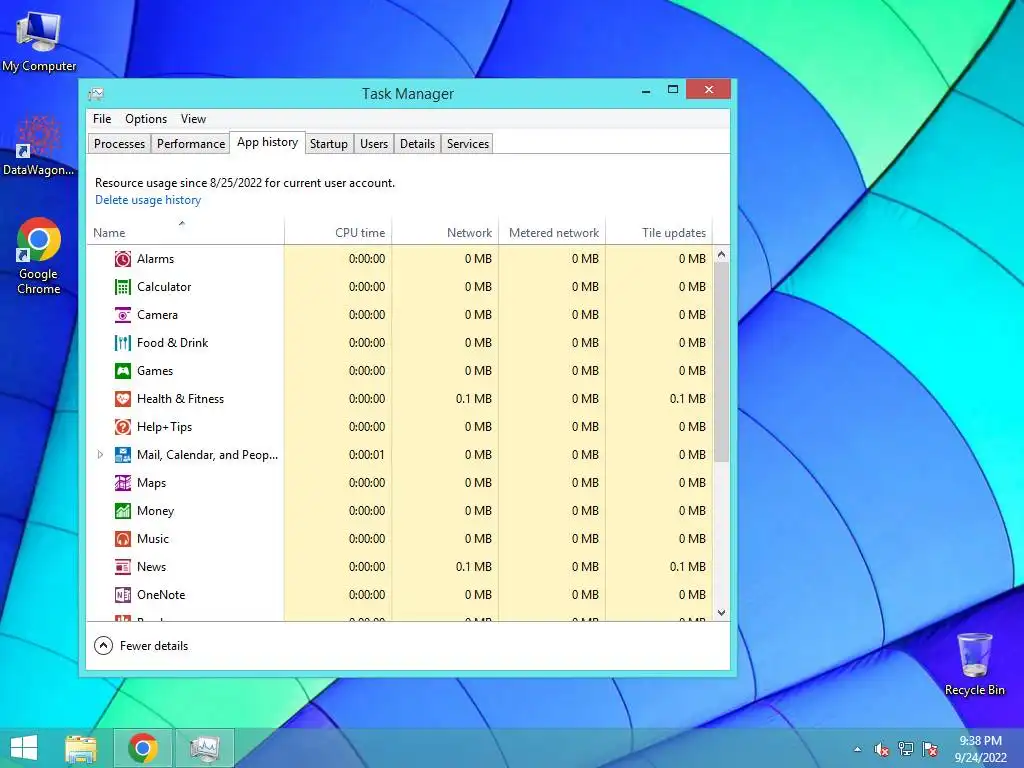The width and height of the screenshot is (1024, 768).
Task: Select the Health & Fitness row name
Action: coord(180,399)
